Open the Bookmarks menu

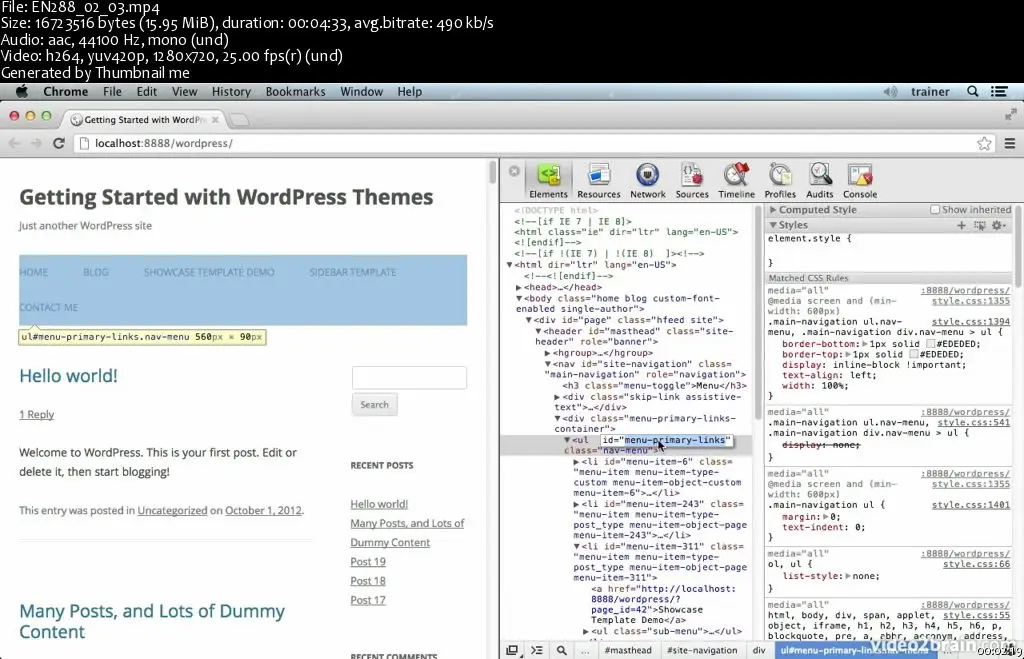coord(295,91)
